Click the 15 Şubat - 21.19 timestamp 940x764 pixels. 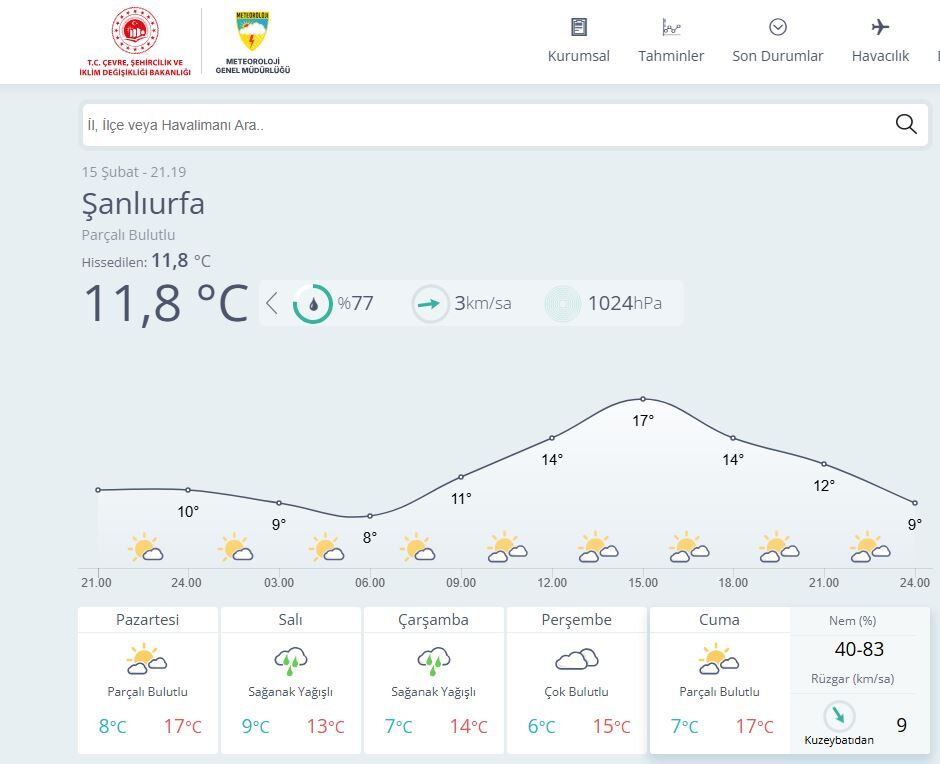pyautogui.click(x=134, y=172)
